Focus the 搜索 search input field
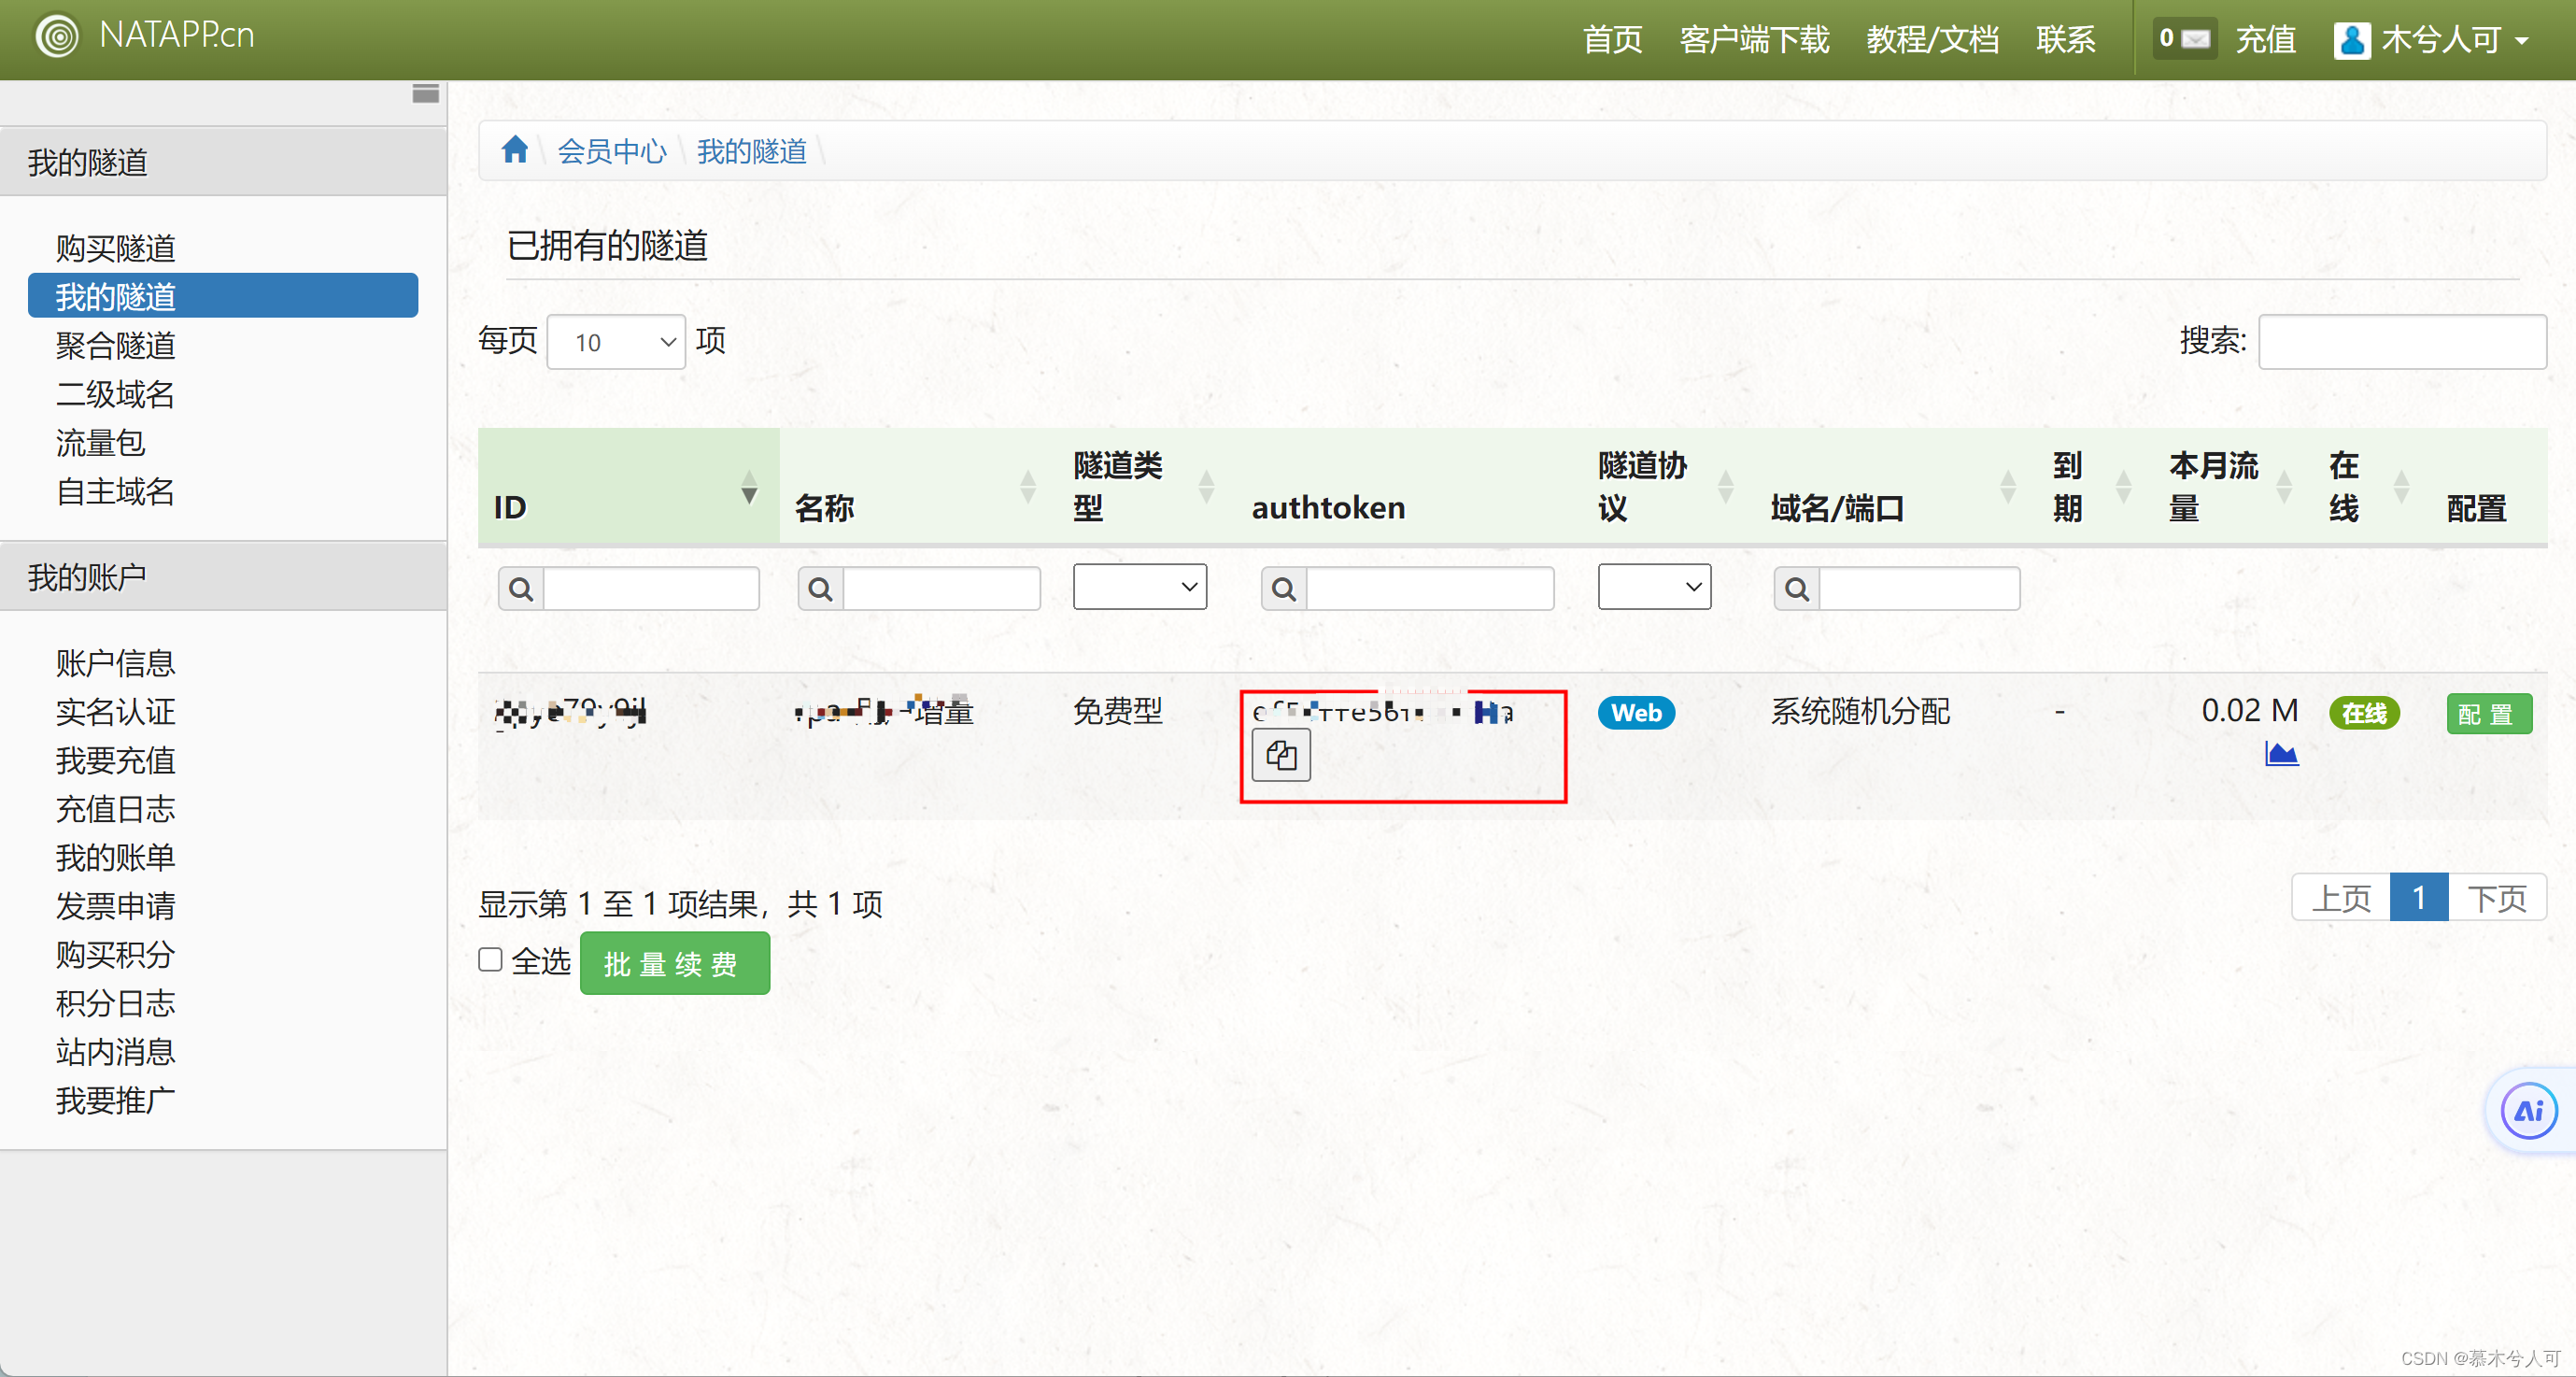The height and width of the screenshot is (1377, 2576). (2401, 342)
